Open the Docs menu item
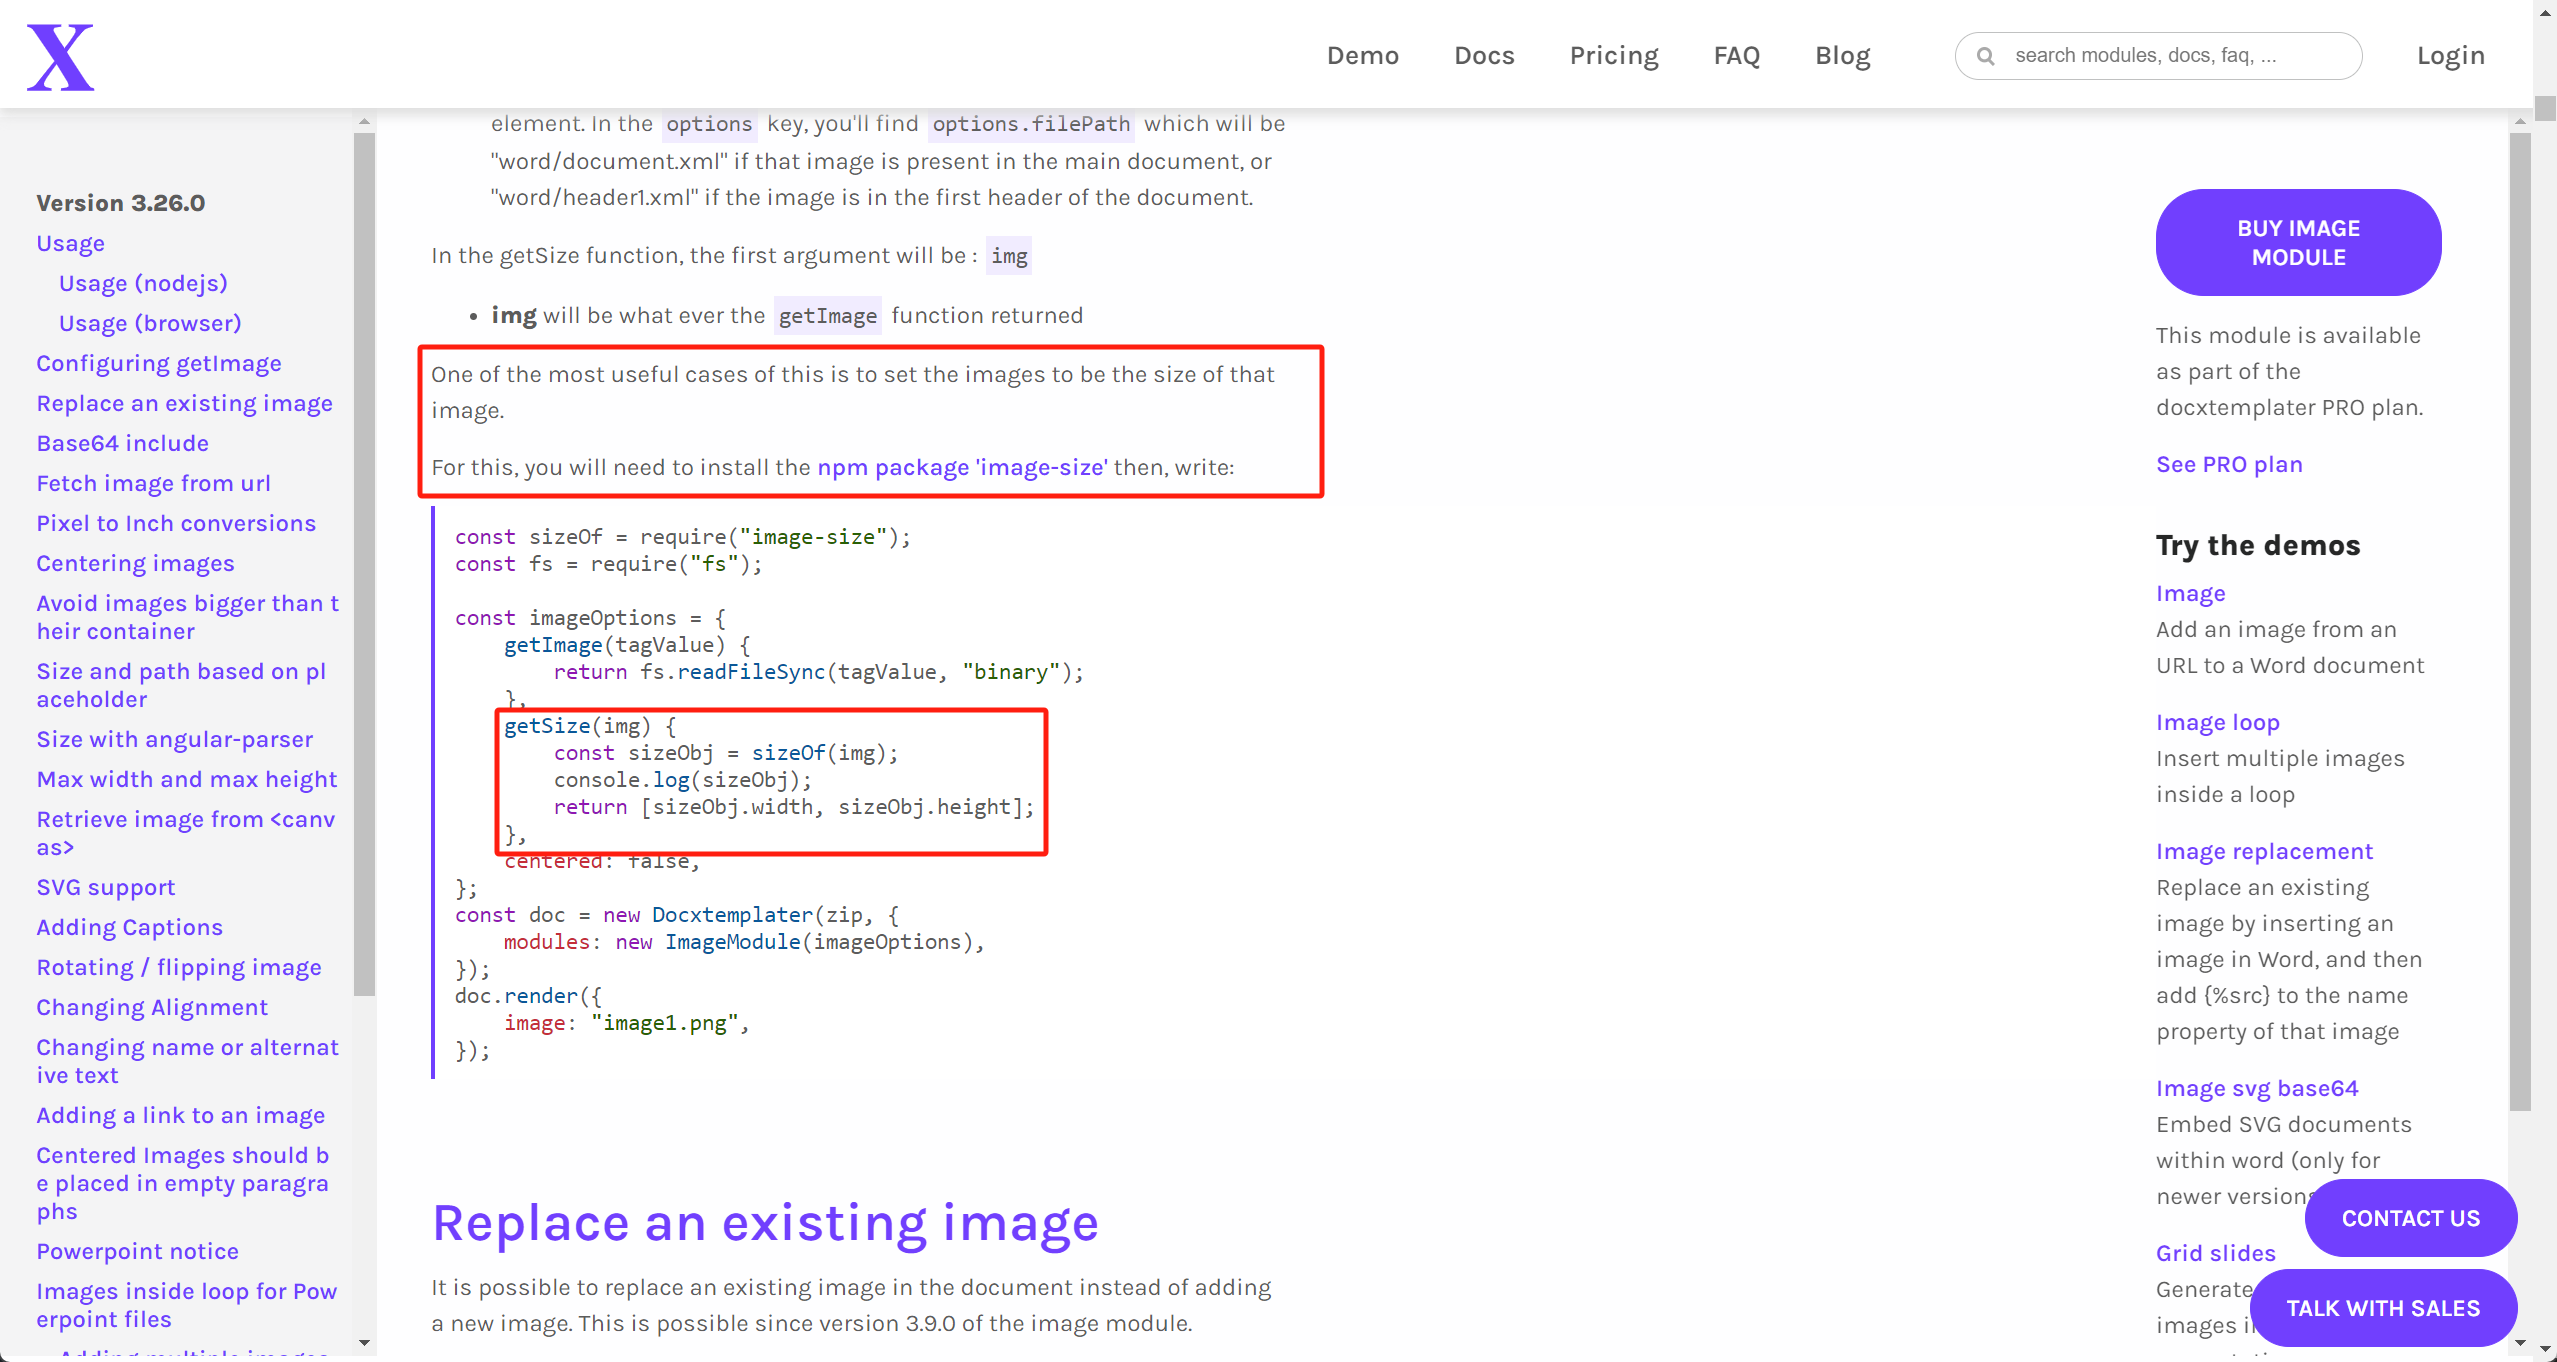The image size is (2557, 1362). [1484, 55]
